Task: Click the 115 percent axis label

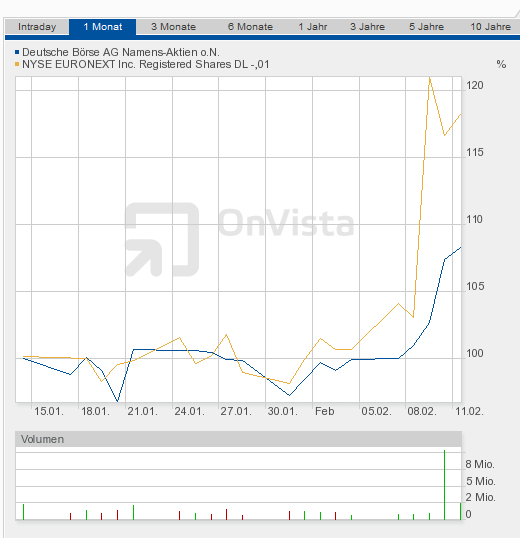Action: point(475,152)
